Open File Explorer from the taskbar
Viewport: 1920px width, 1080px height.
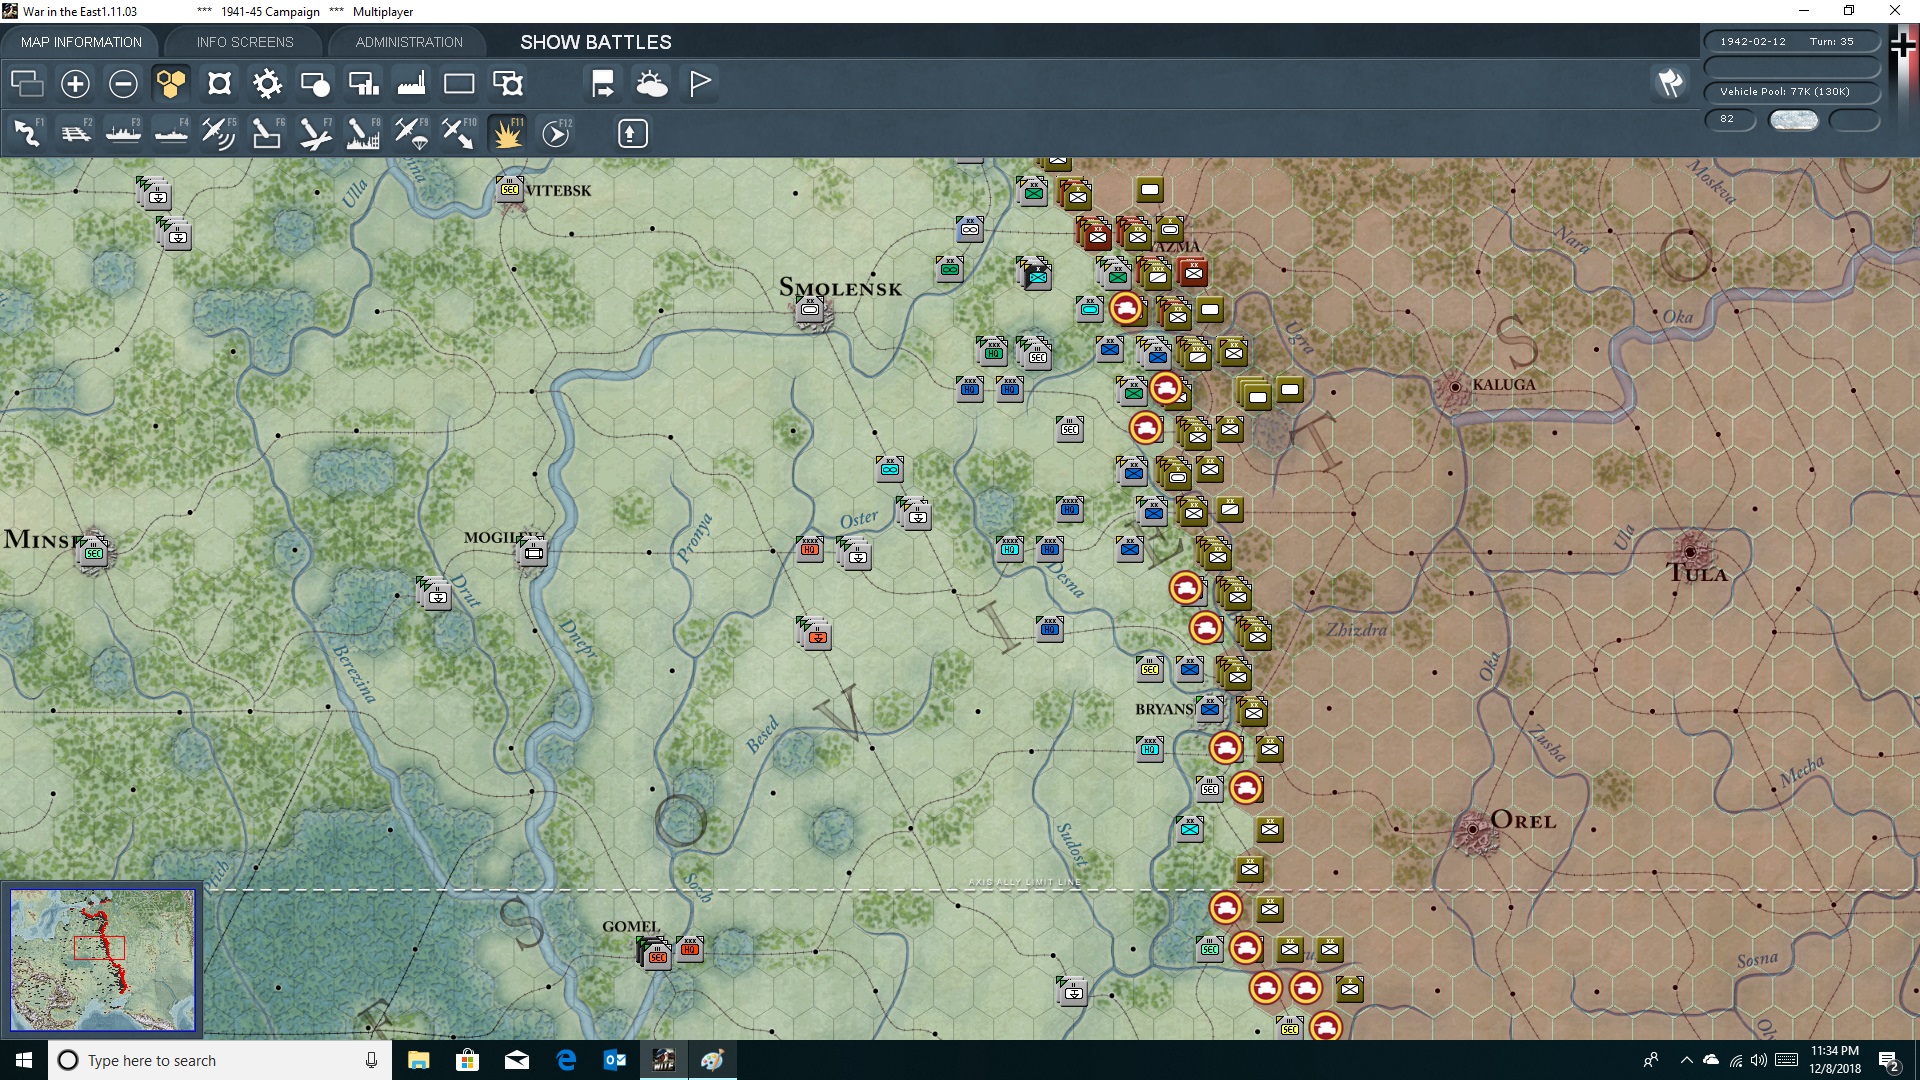(x=419, y=1060)
